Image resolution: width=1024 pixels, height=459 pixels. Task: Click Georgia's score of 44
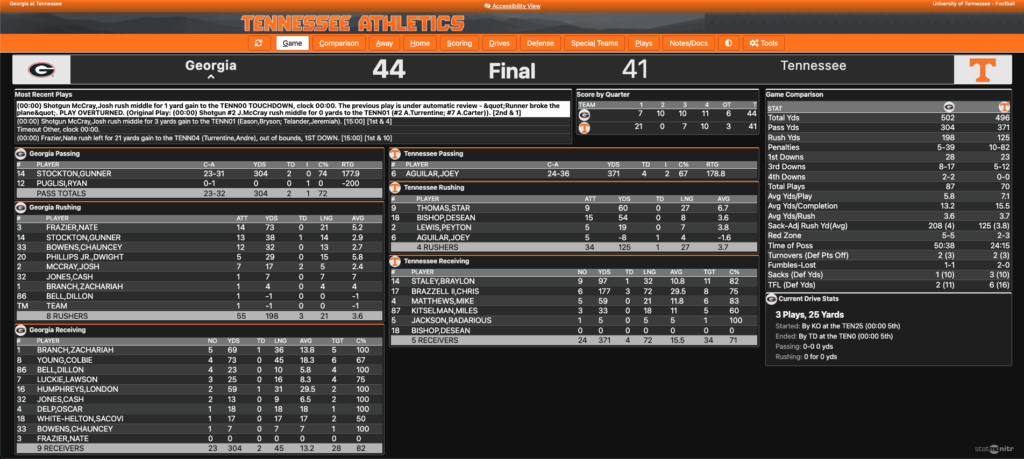pos(389,70)
